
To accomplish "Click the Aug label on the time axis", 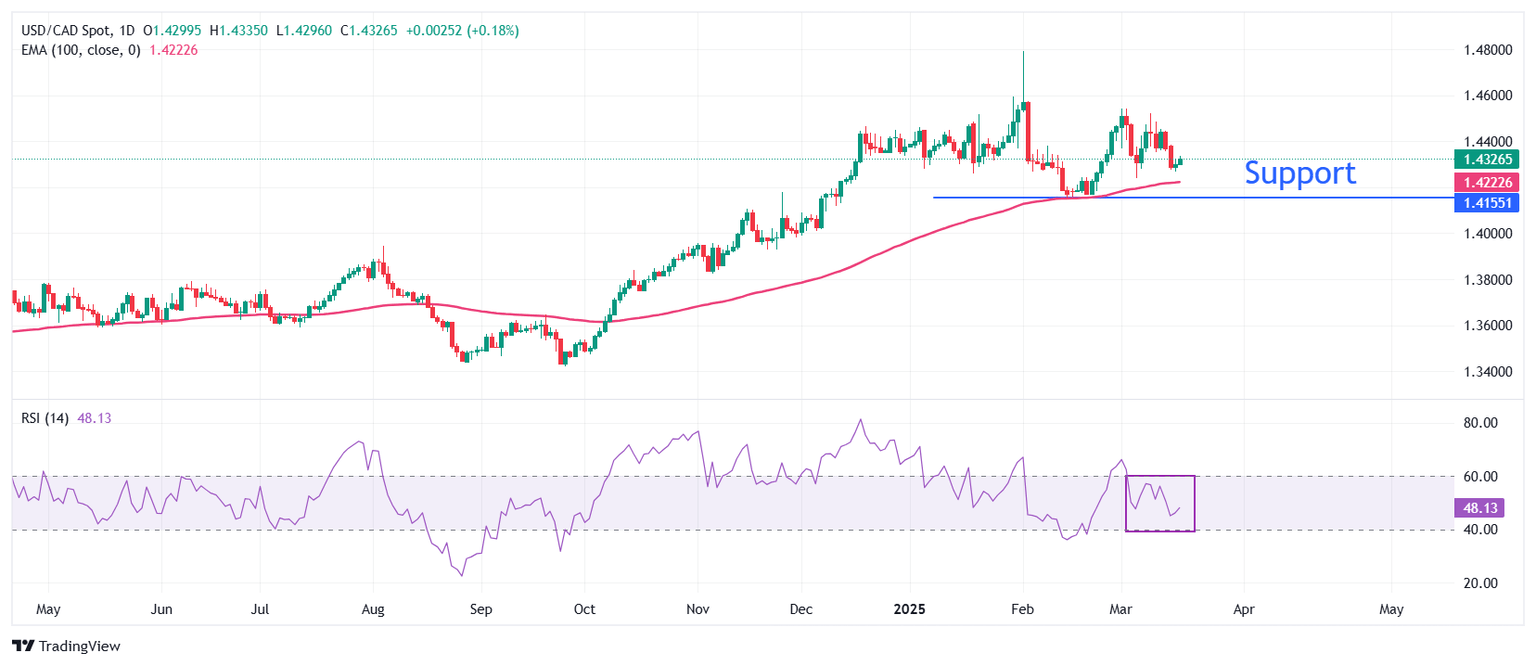I will [x=372, y=608].
